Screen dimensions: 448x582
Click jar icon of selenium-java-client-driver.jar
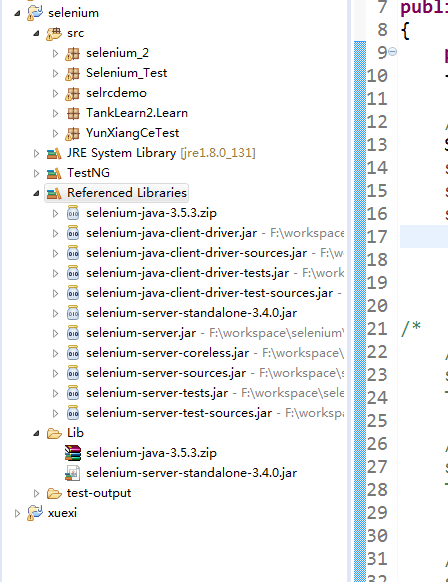tap(73, 233)
